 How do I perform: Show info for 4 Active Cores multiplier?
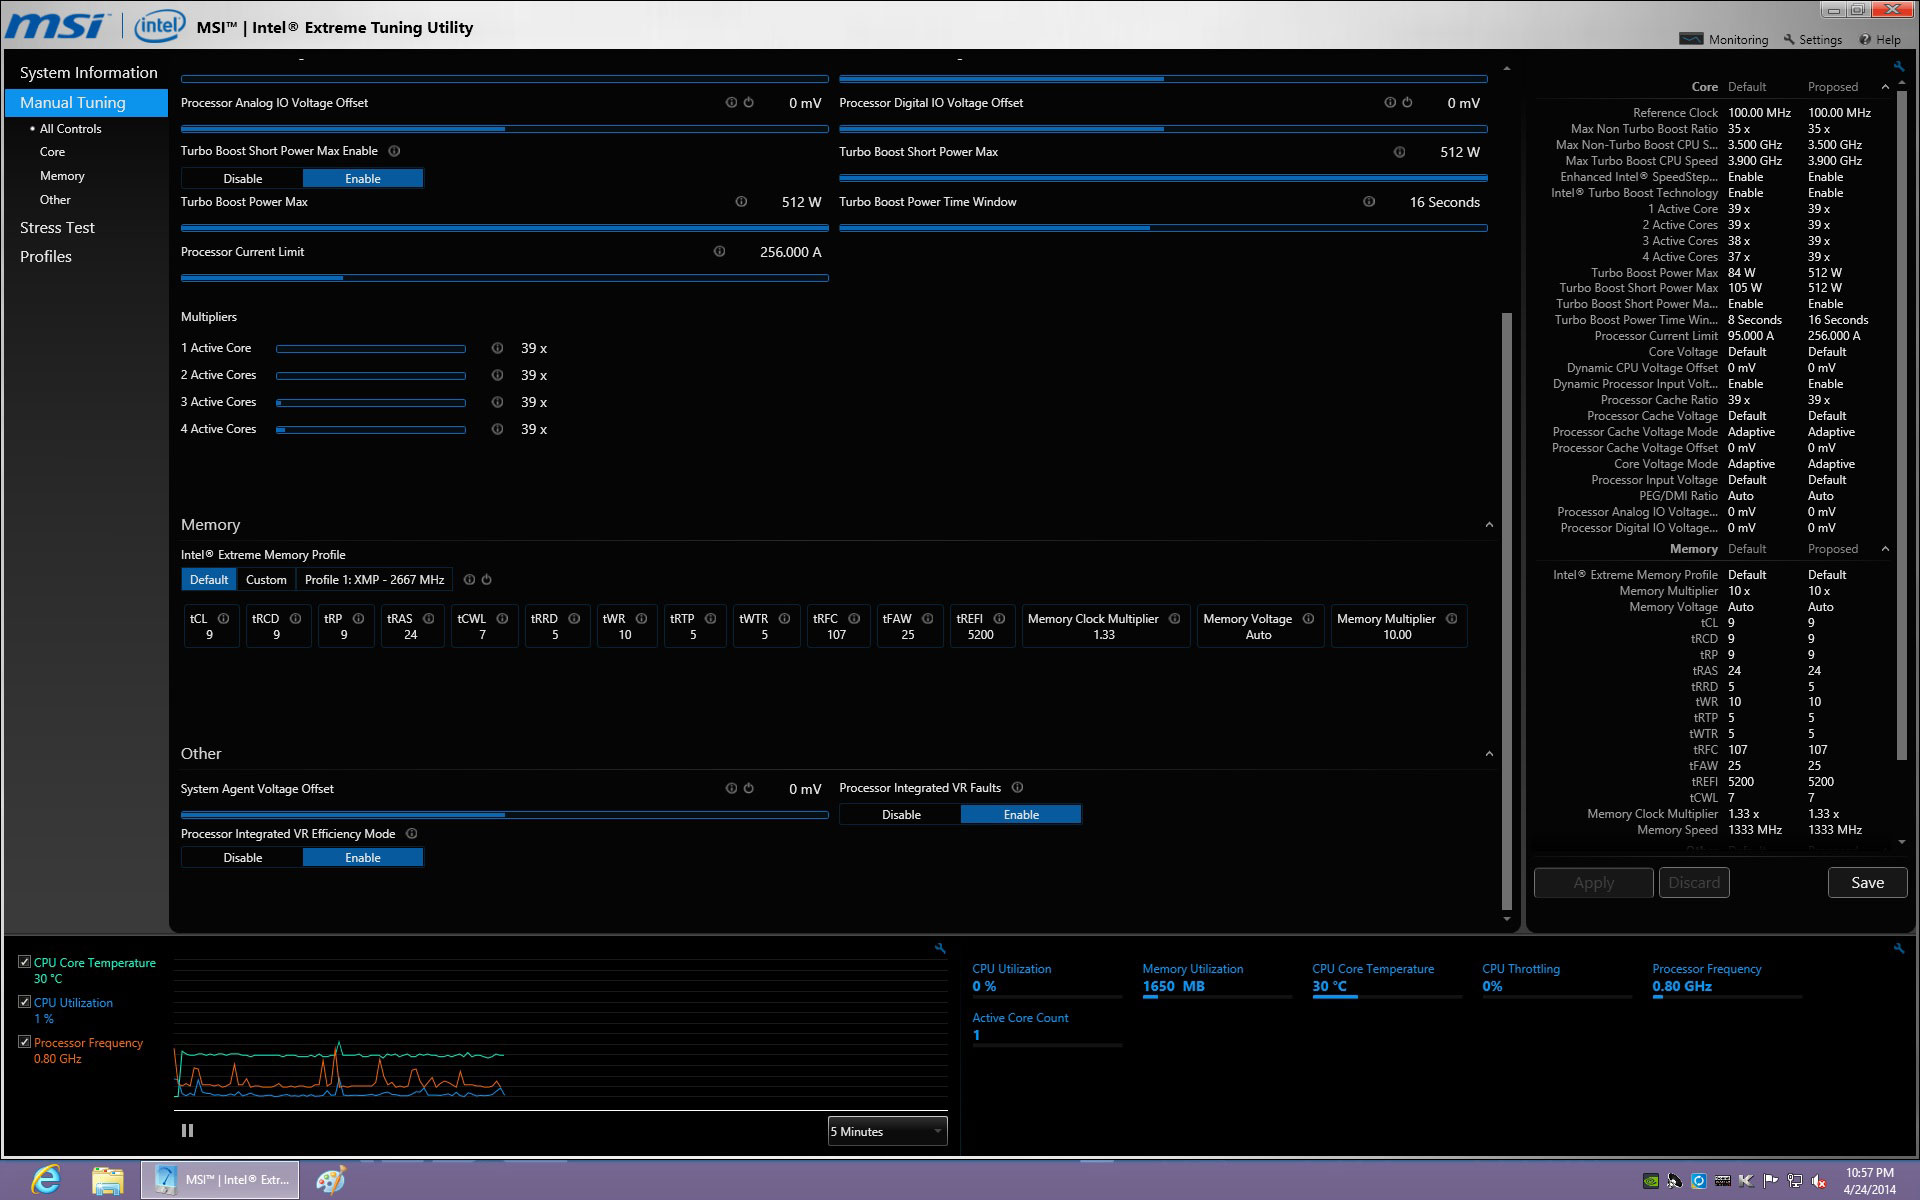(x=497, y=429)
